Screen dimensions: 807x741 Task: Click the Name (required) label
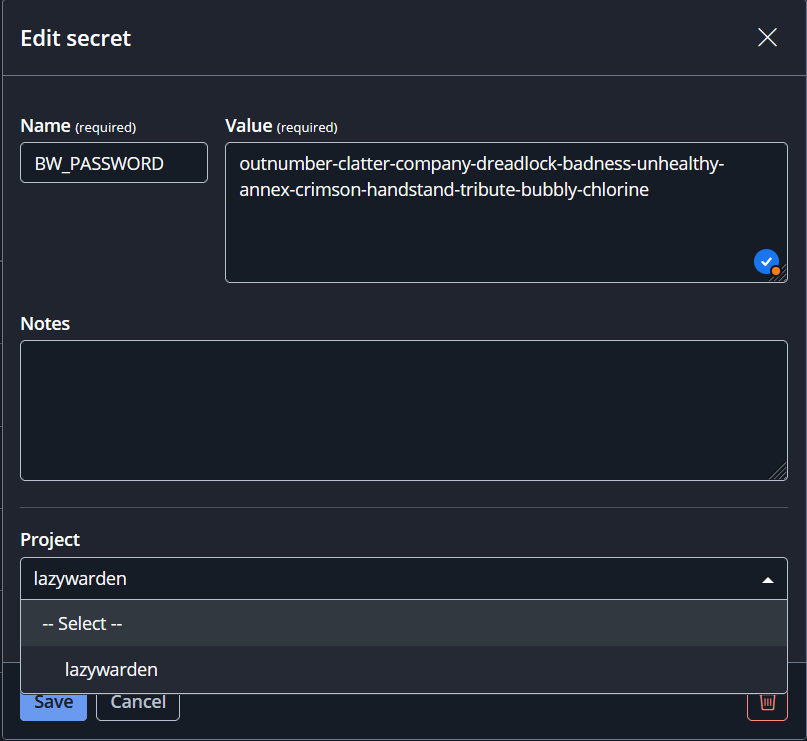78,126
